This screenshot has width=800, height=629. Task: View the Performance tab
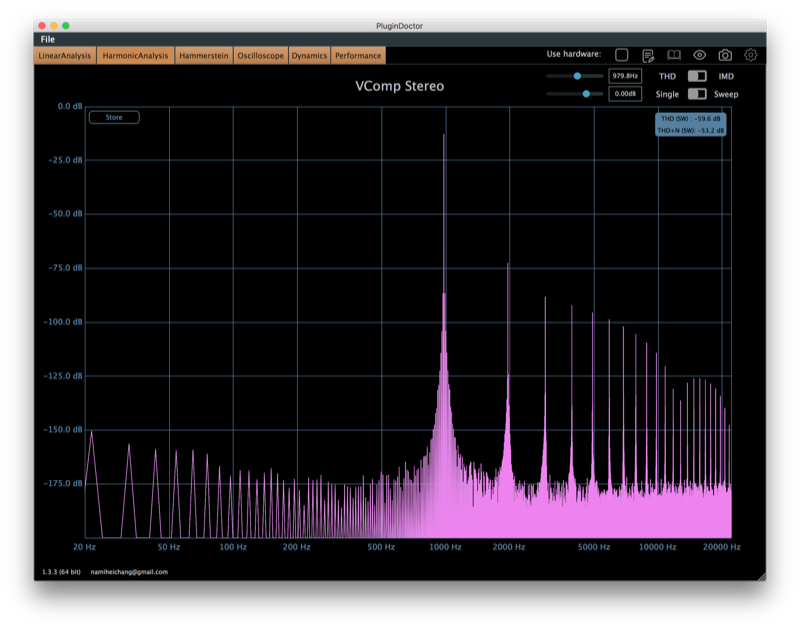[x=358, y=56]
